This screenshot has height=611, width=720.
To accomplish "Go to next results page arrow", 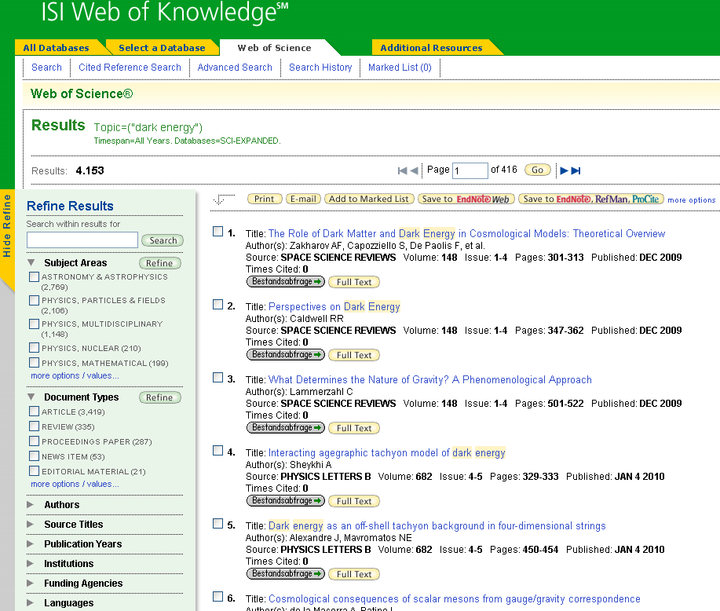I will tap(564, 171).
